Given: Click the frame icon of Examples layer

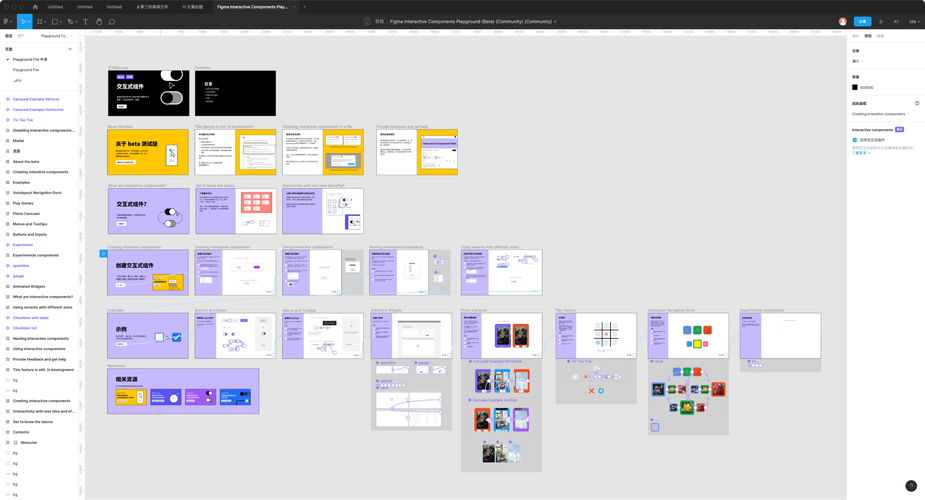Looking at the screenshot, I should pyautogui.click(x=8, y=182).
